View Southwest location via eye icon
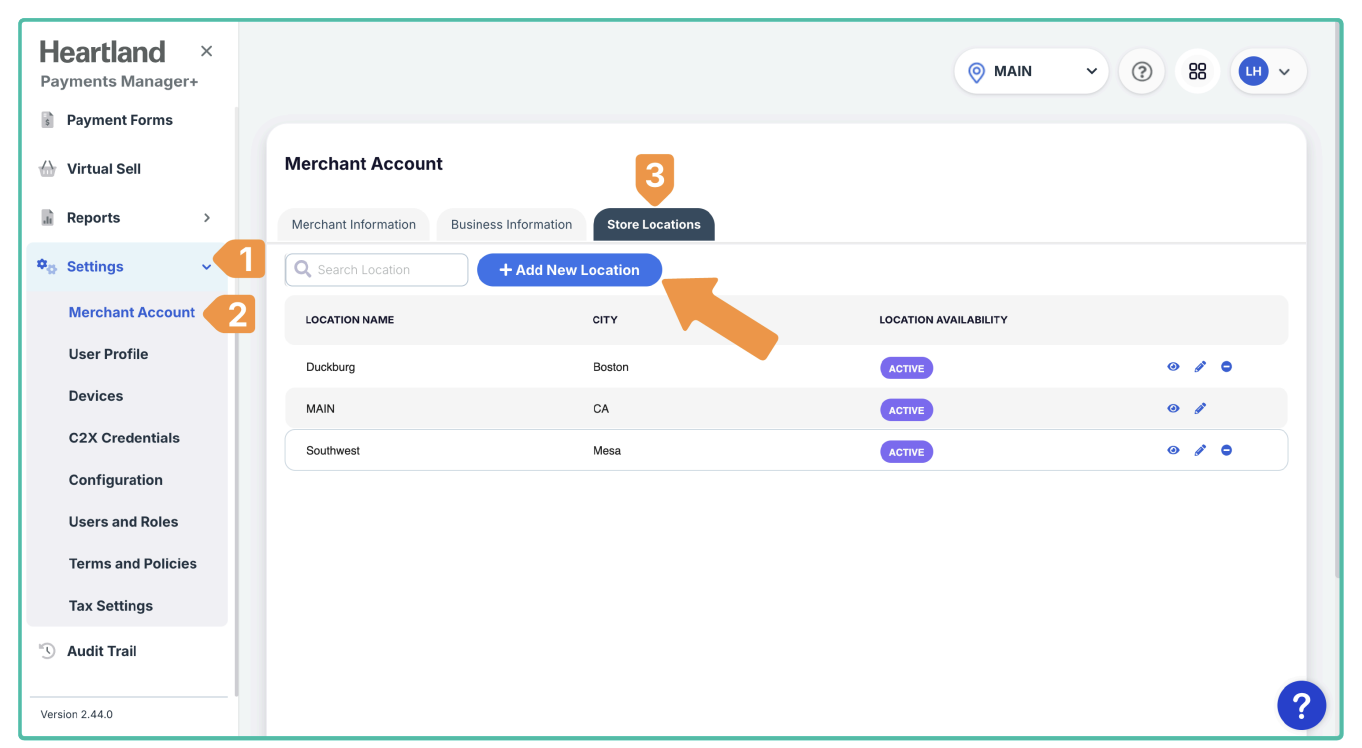Image resolution: width=1362 pixels, height=748 pixels. pos(1173,451)
